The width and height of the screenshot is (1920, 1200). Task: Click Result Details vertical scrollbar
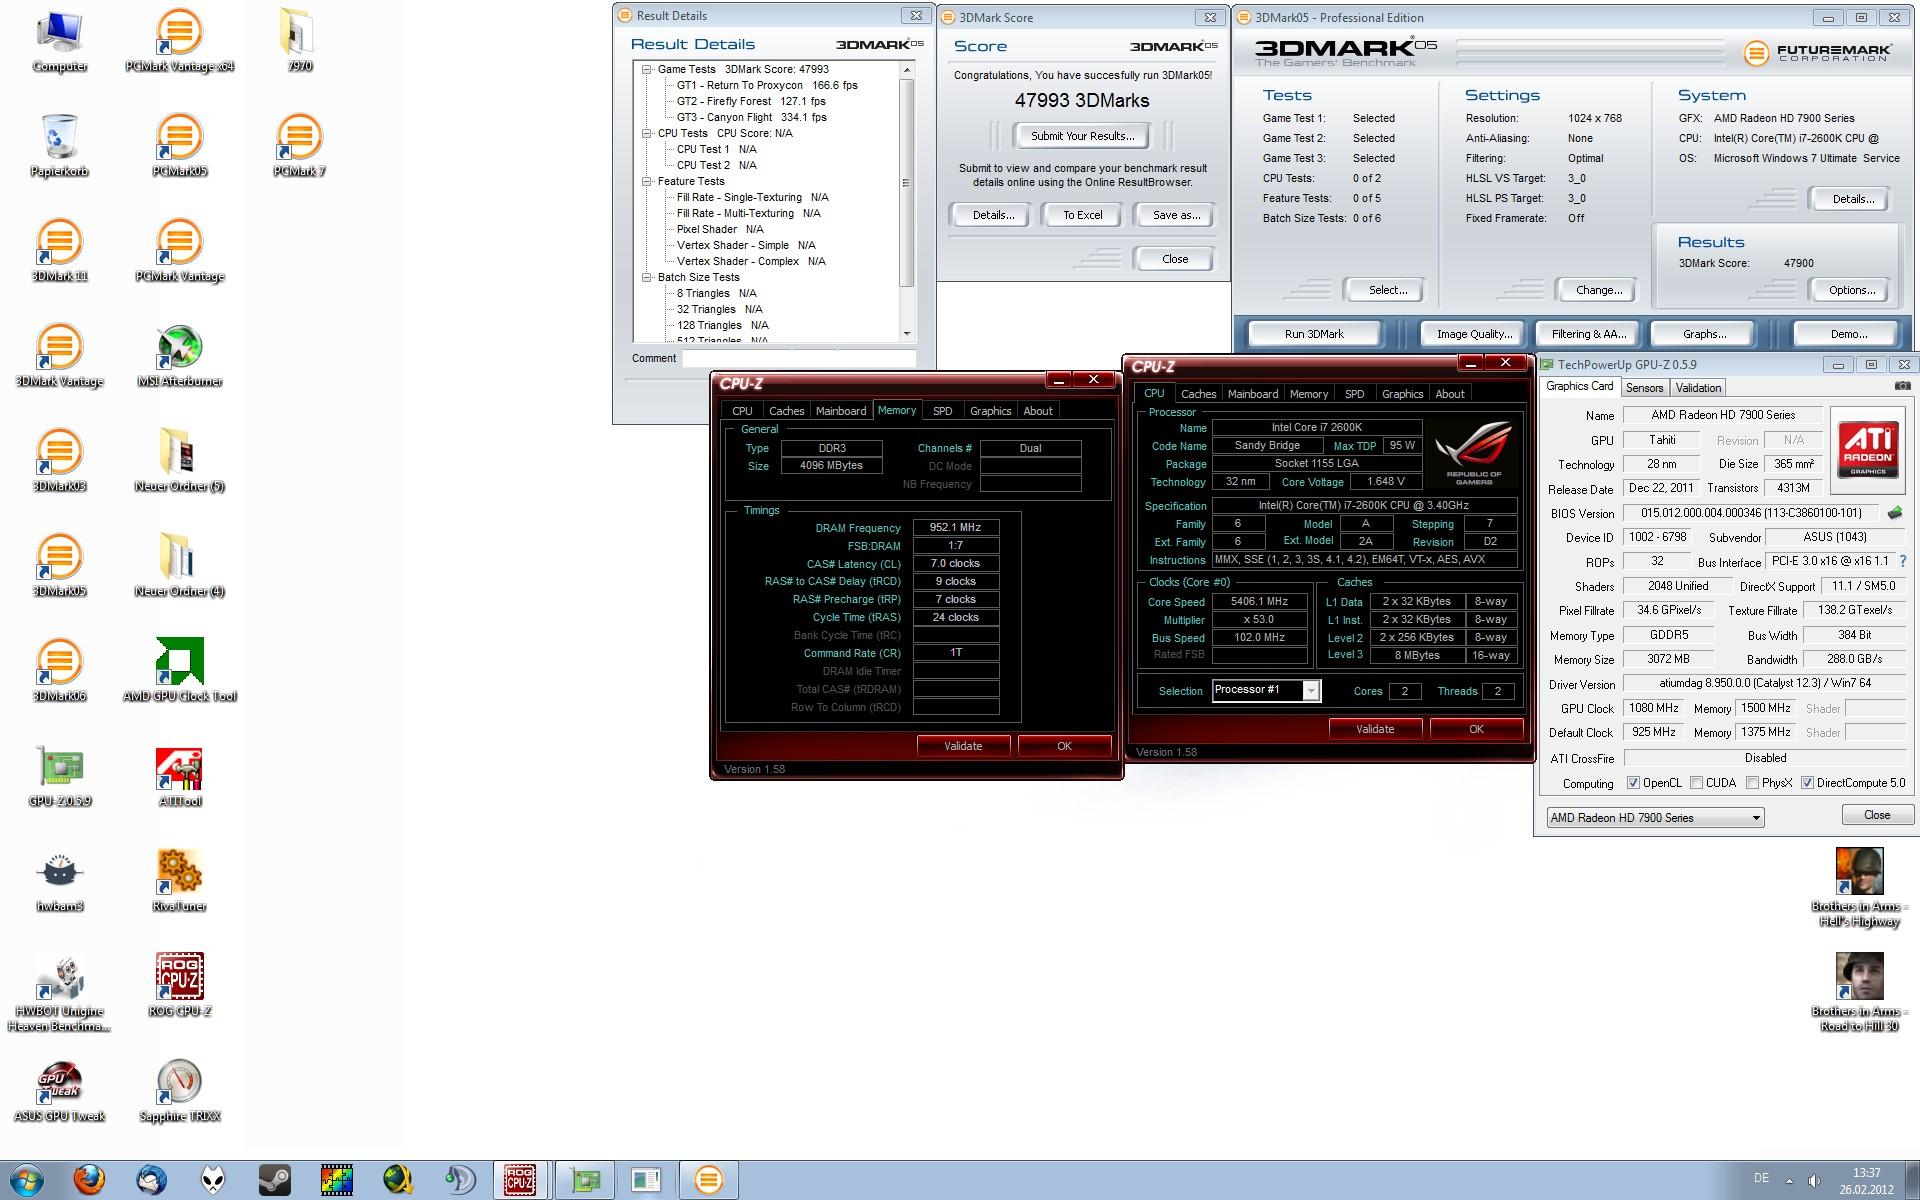click(x=907, y=200)
